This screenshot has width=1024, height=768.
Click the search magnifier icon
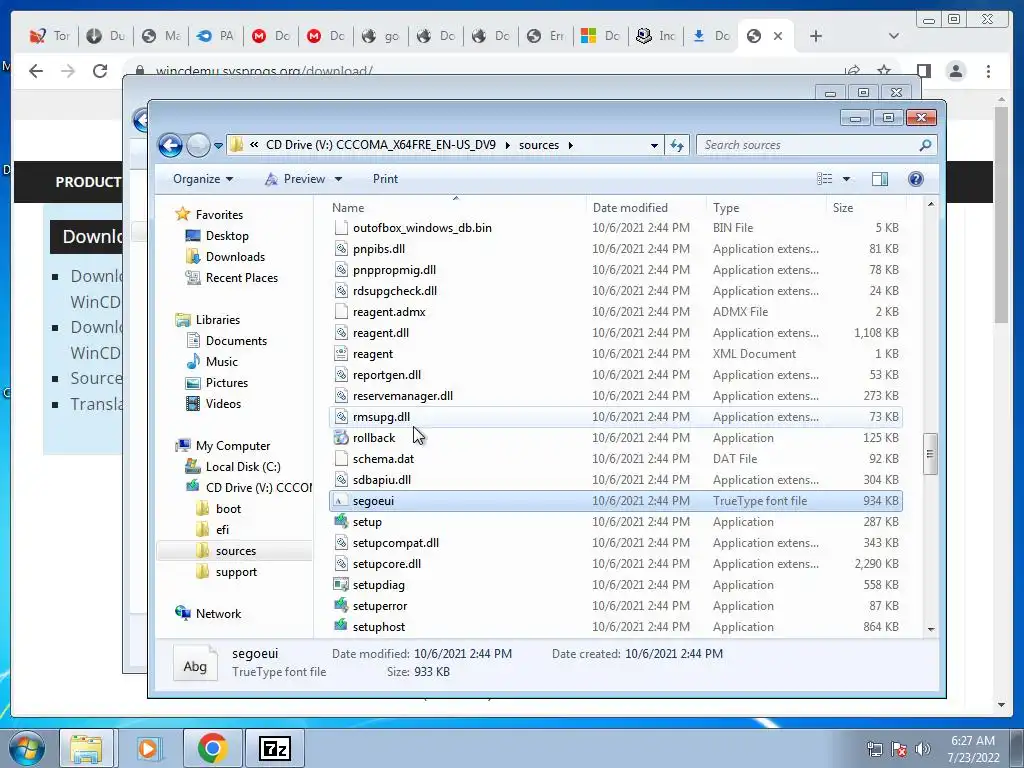click(925, 145)
